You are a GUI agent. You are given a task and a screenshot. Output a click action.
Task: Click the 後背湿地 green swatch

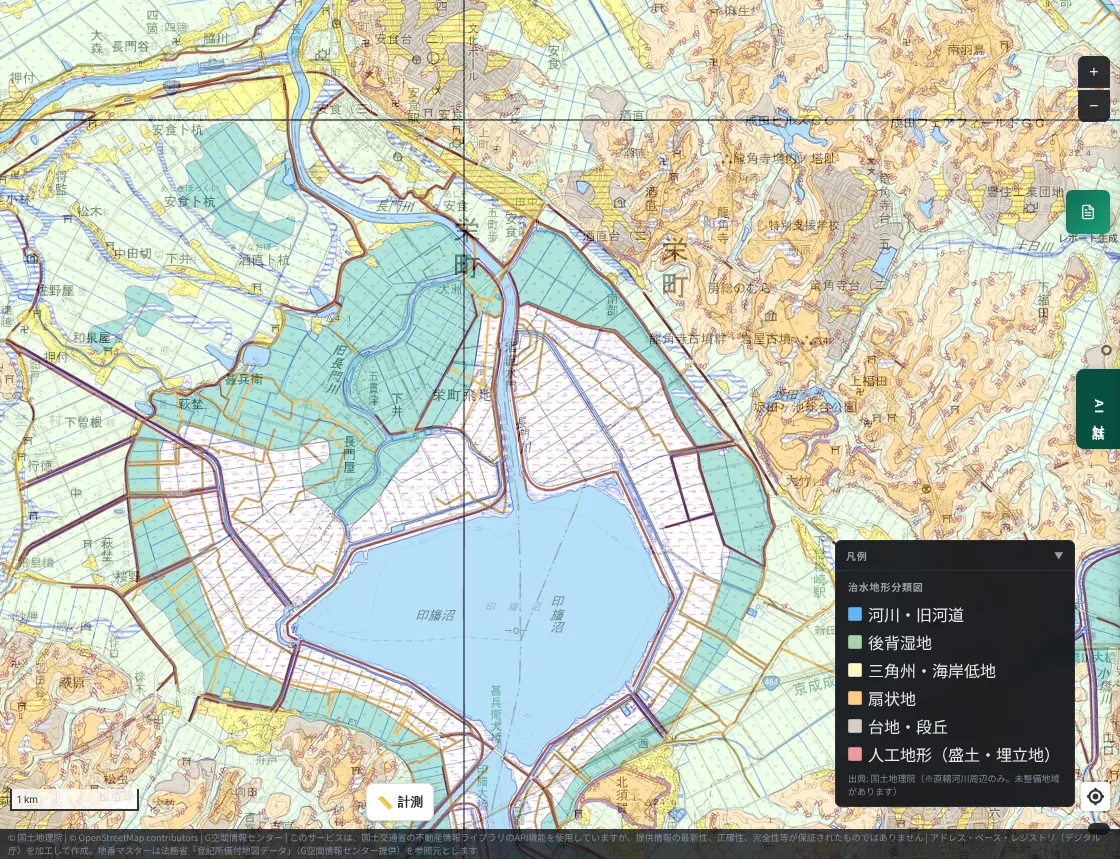(854, 643)
